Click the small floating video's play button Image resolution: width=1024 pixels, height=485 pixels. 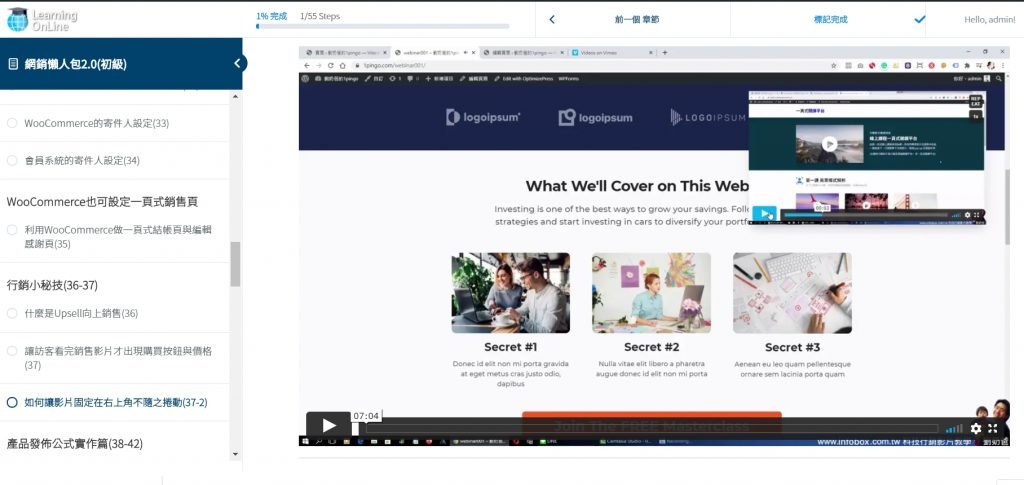[764, 213]
